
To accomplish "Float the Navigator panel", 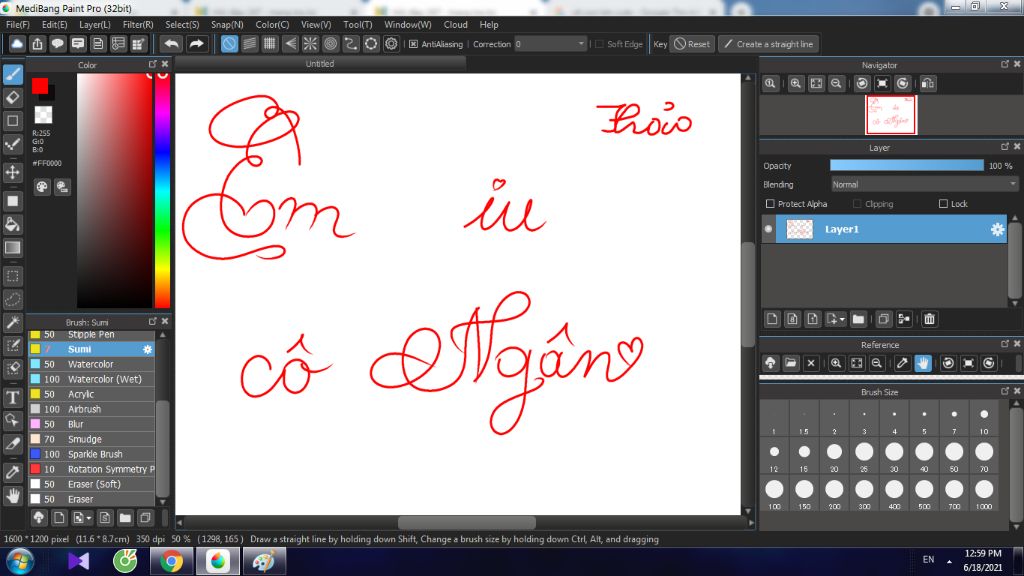I will pyautogui.click(x=1005, y=64).
